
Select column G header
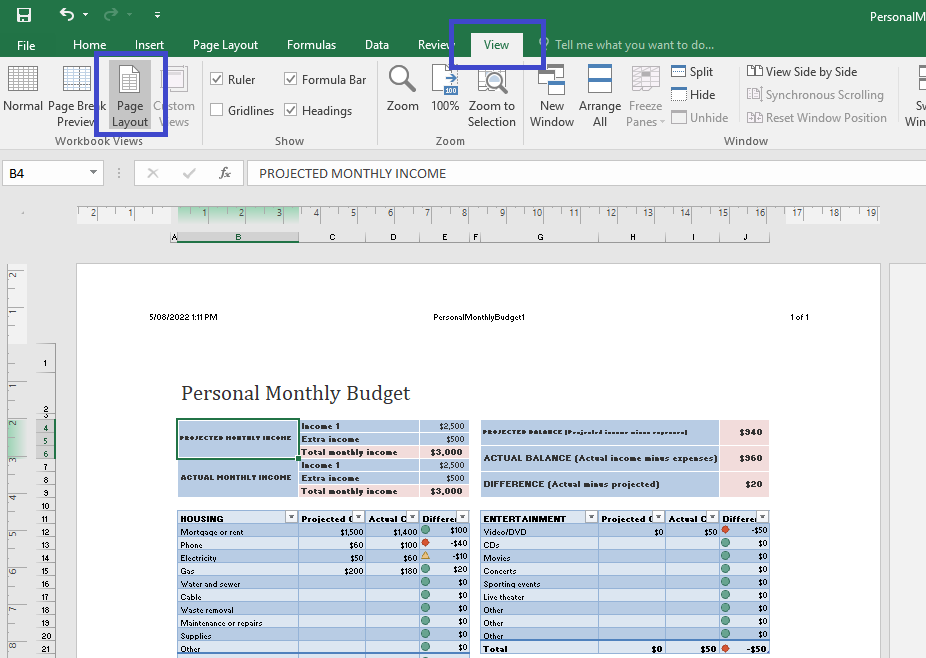point(540,237)
